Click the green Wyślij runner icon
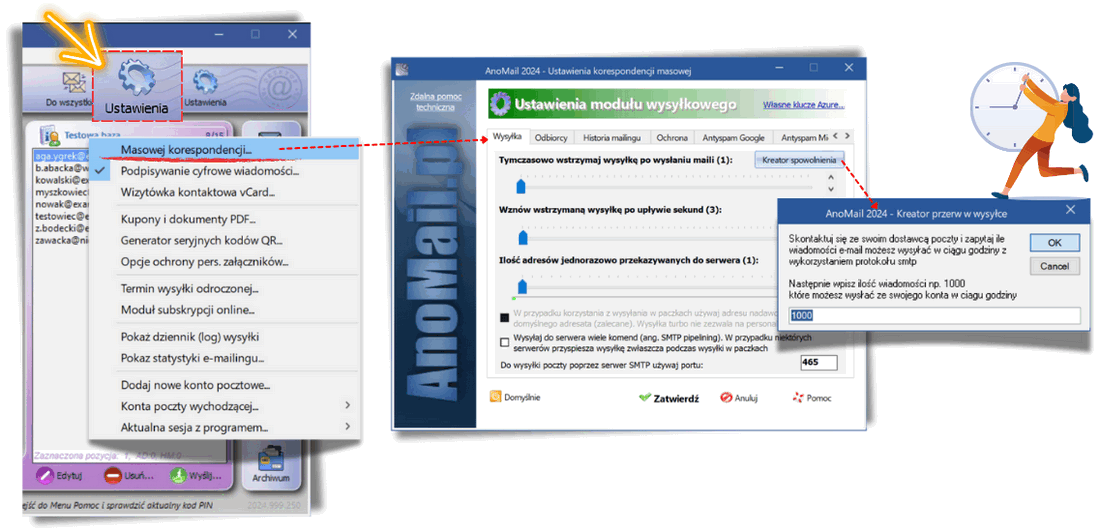This screenshot has width=1100, height=532. (177, 475)
